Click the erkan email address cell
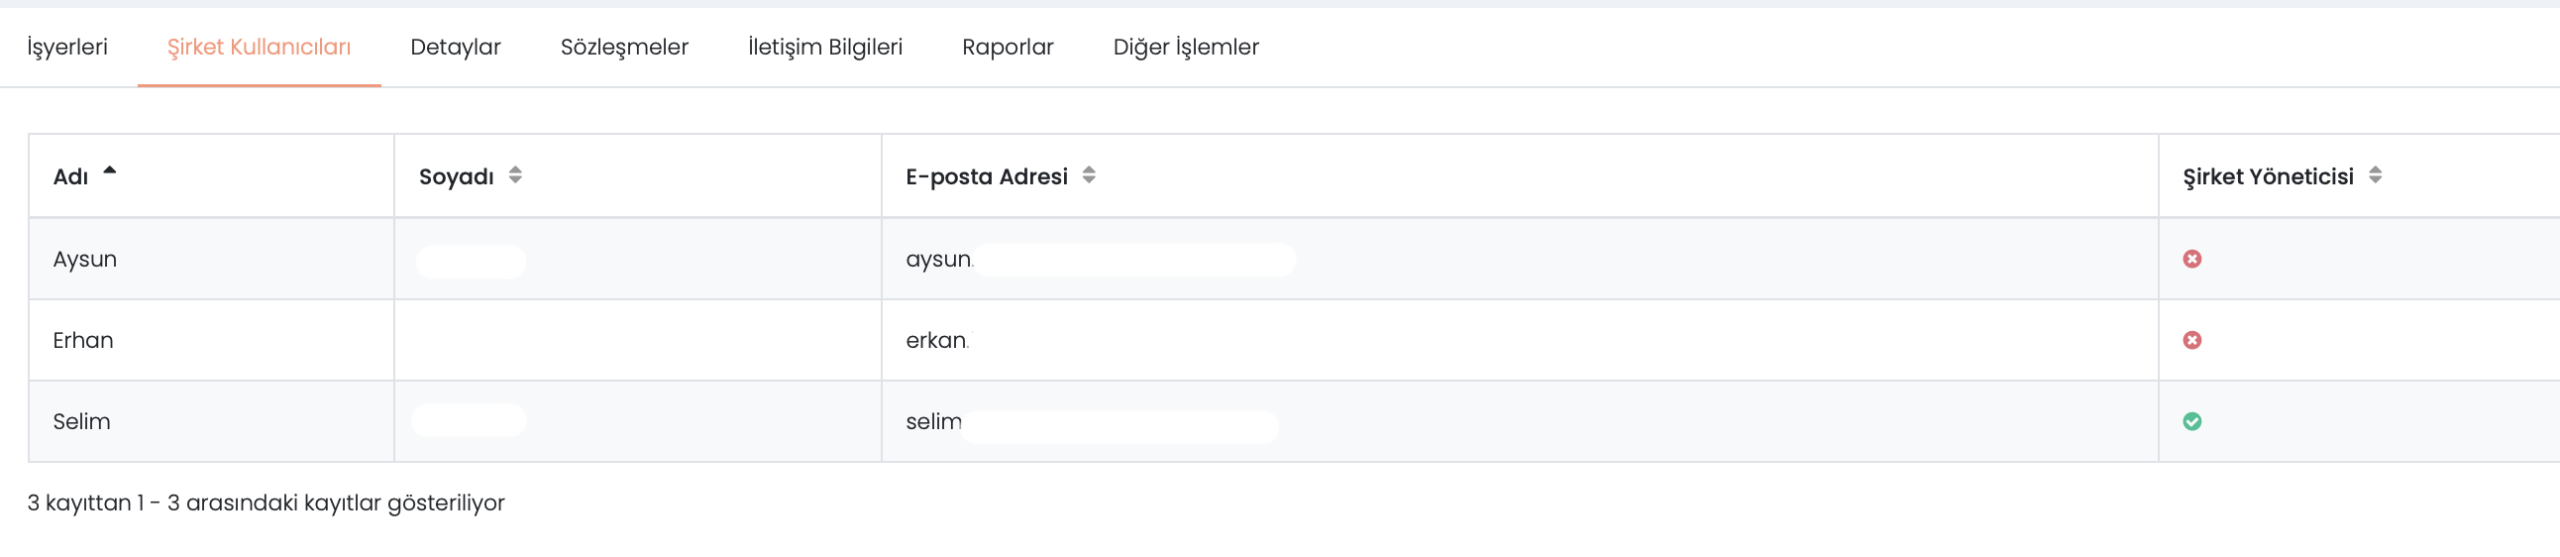Viewport: 2560px width, 557px height. (x=1520, y=340)
